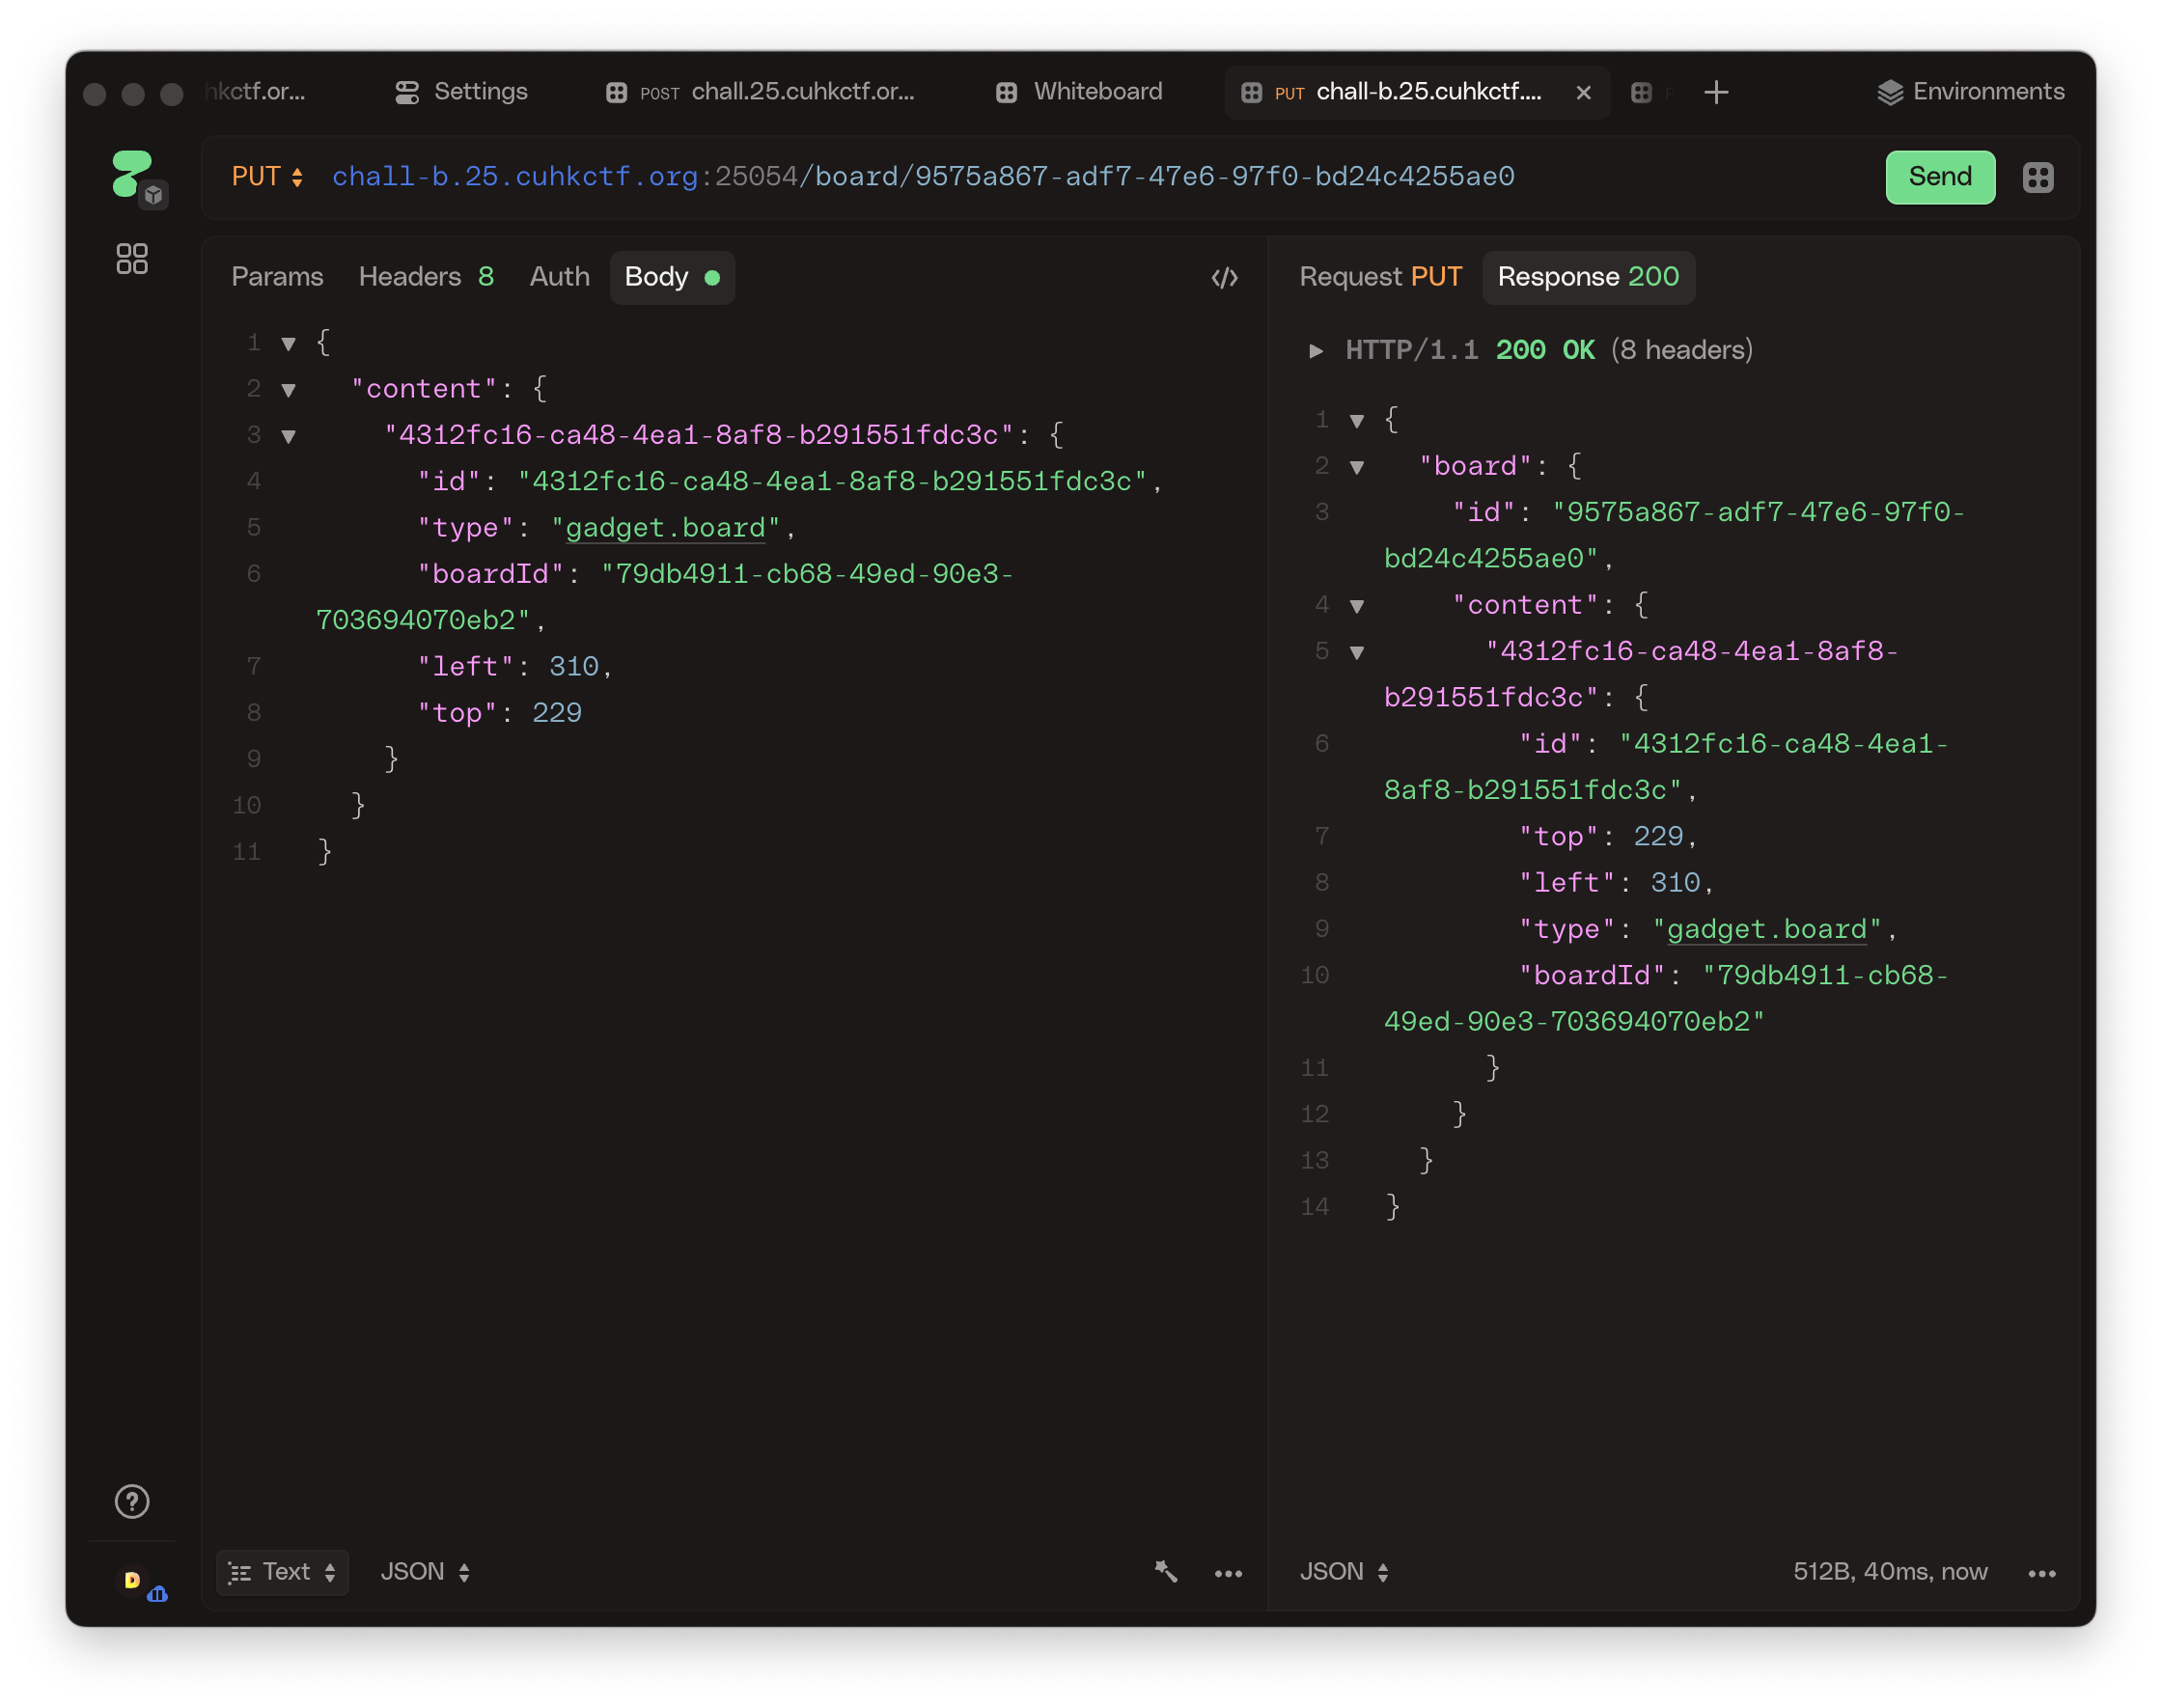Open the body editor three-dots menu

click(1228, 1573)
